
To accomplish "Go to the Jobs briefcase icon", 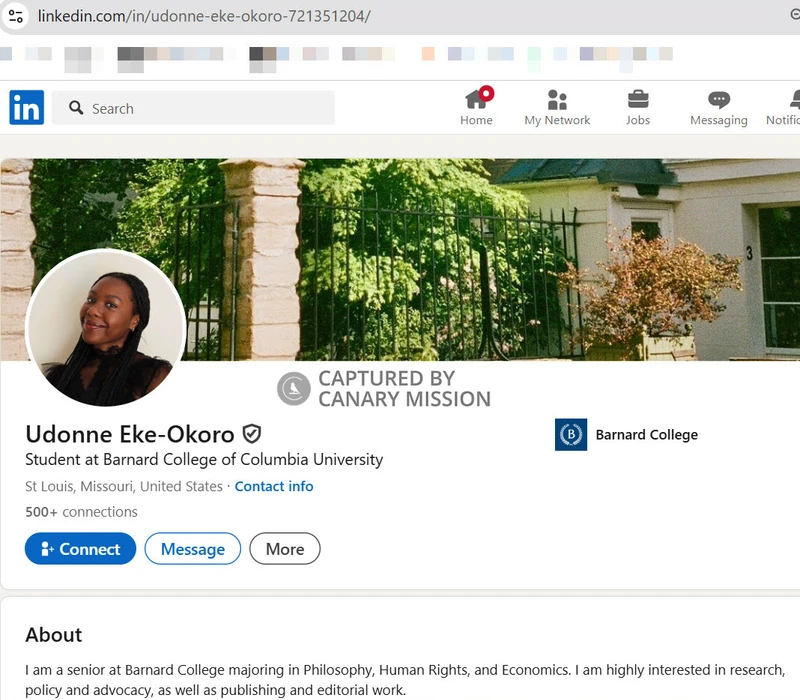I will click(x=638, y=99).
